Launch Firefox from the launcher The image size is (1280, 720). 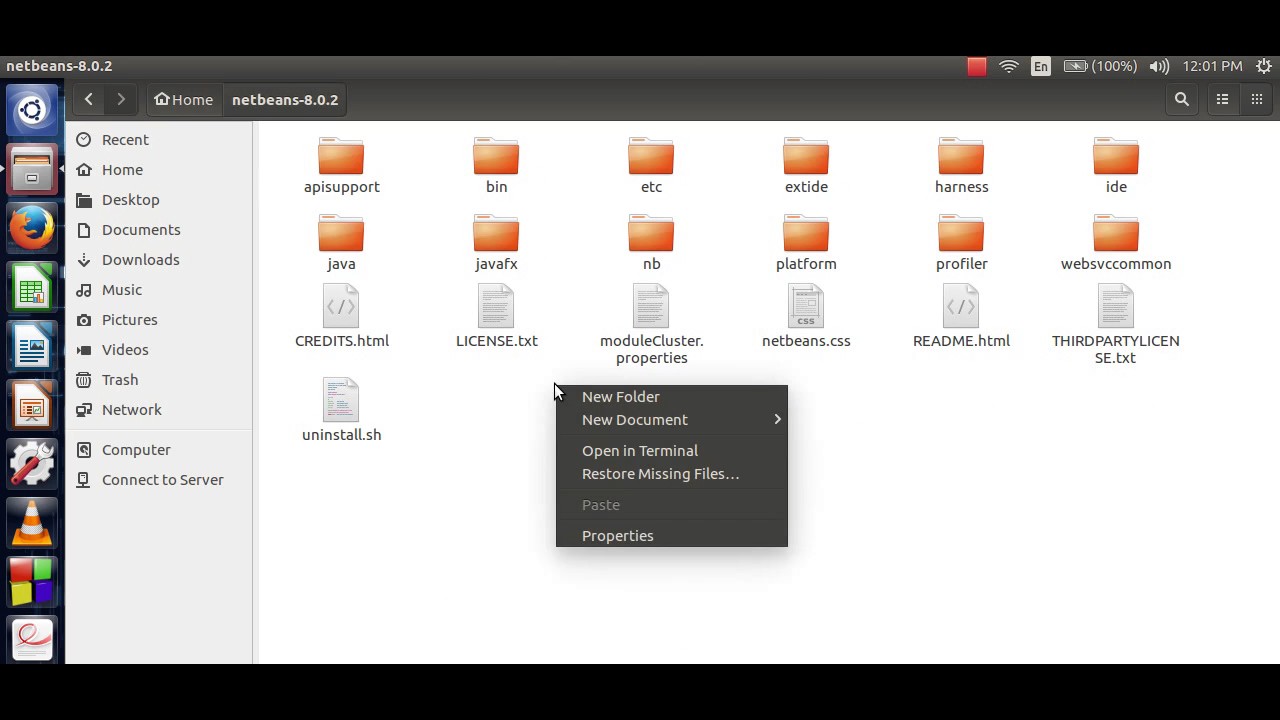(32, 229)
